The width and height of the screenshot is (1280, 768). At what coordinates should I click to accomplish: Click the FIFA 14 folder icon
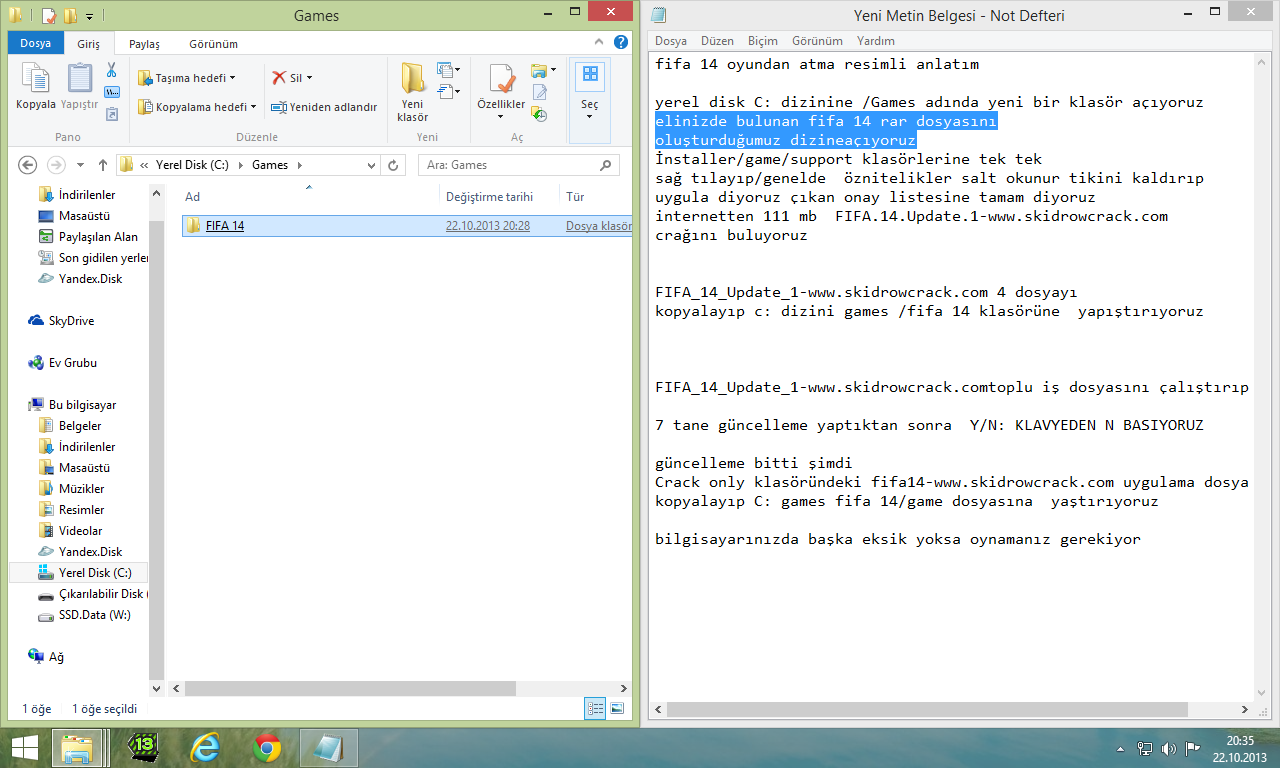coord(194,226)
